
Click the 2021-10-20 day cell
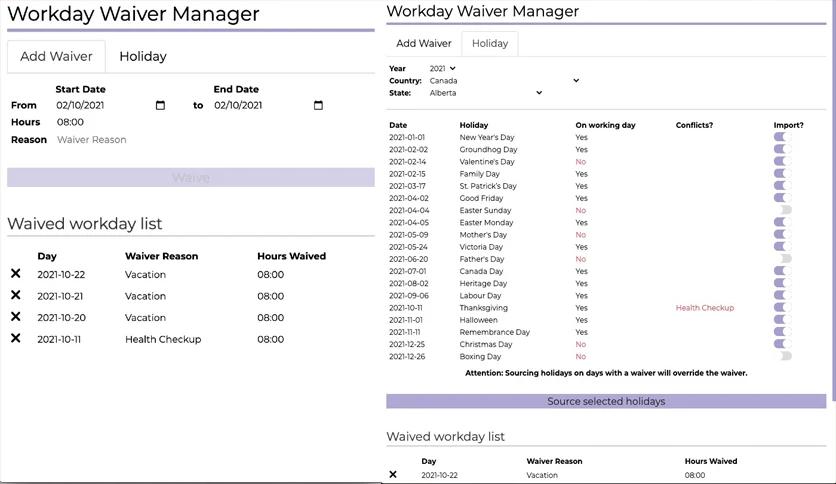point(61,318)
